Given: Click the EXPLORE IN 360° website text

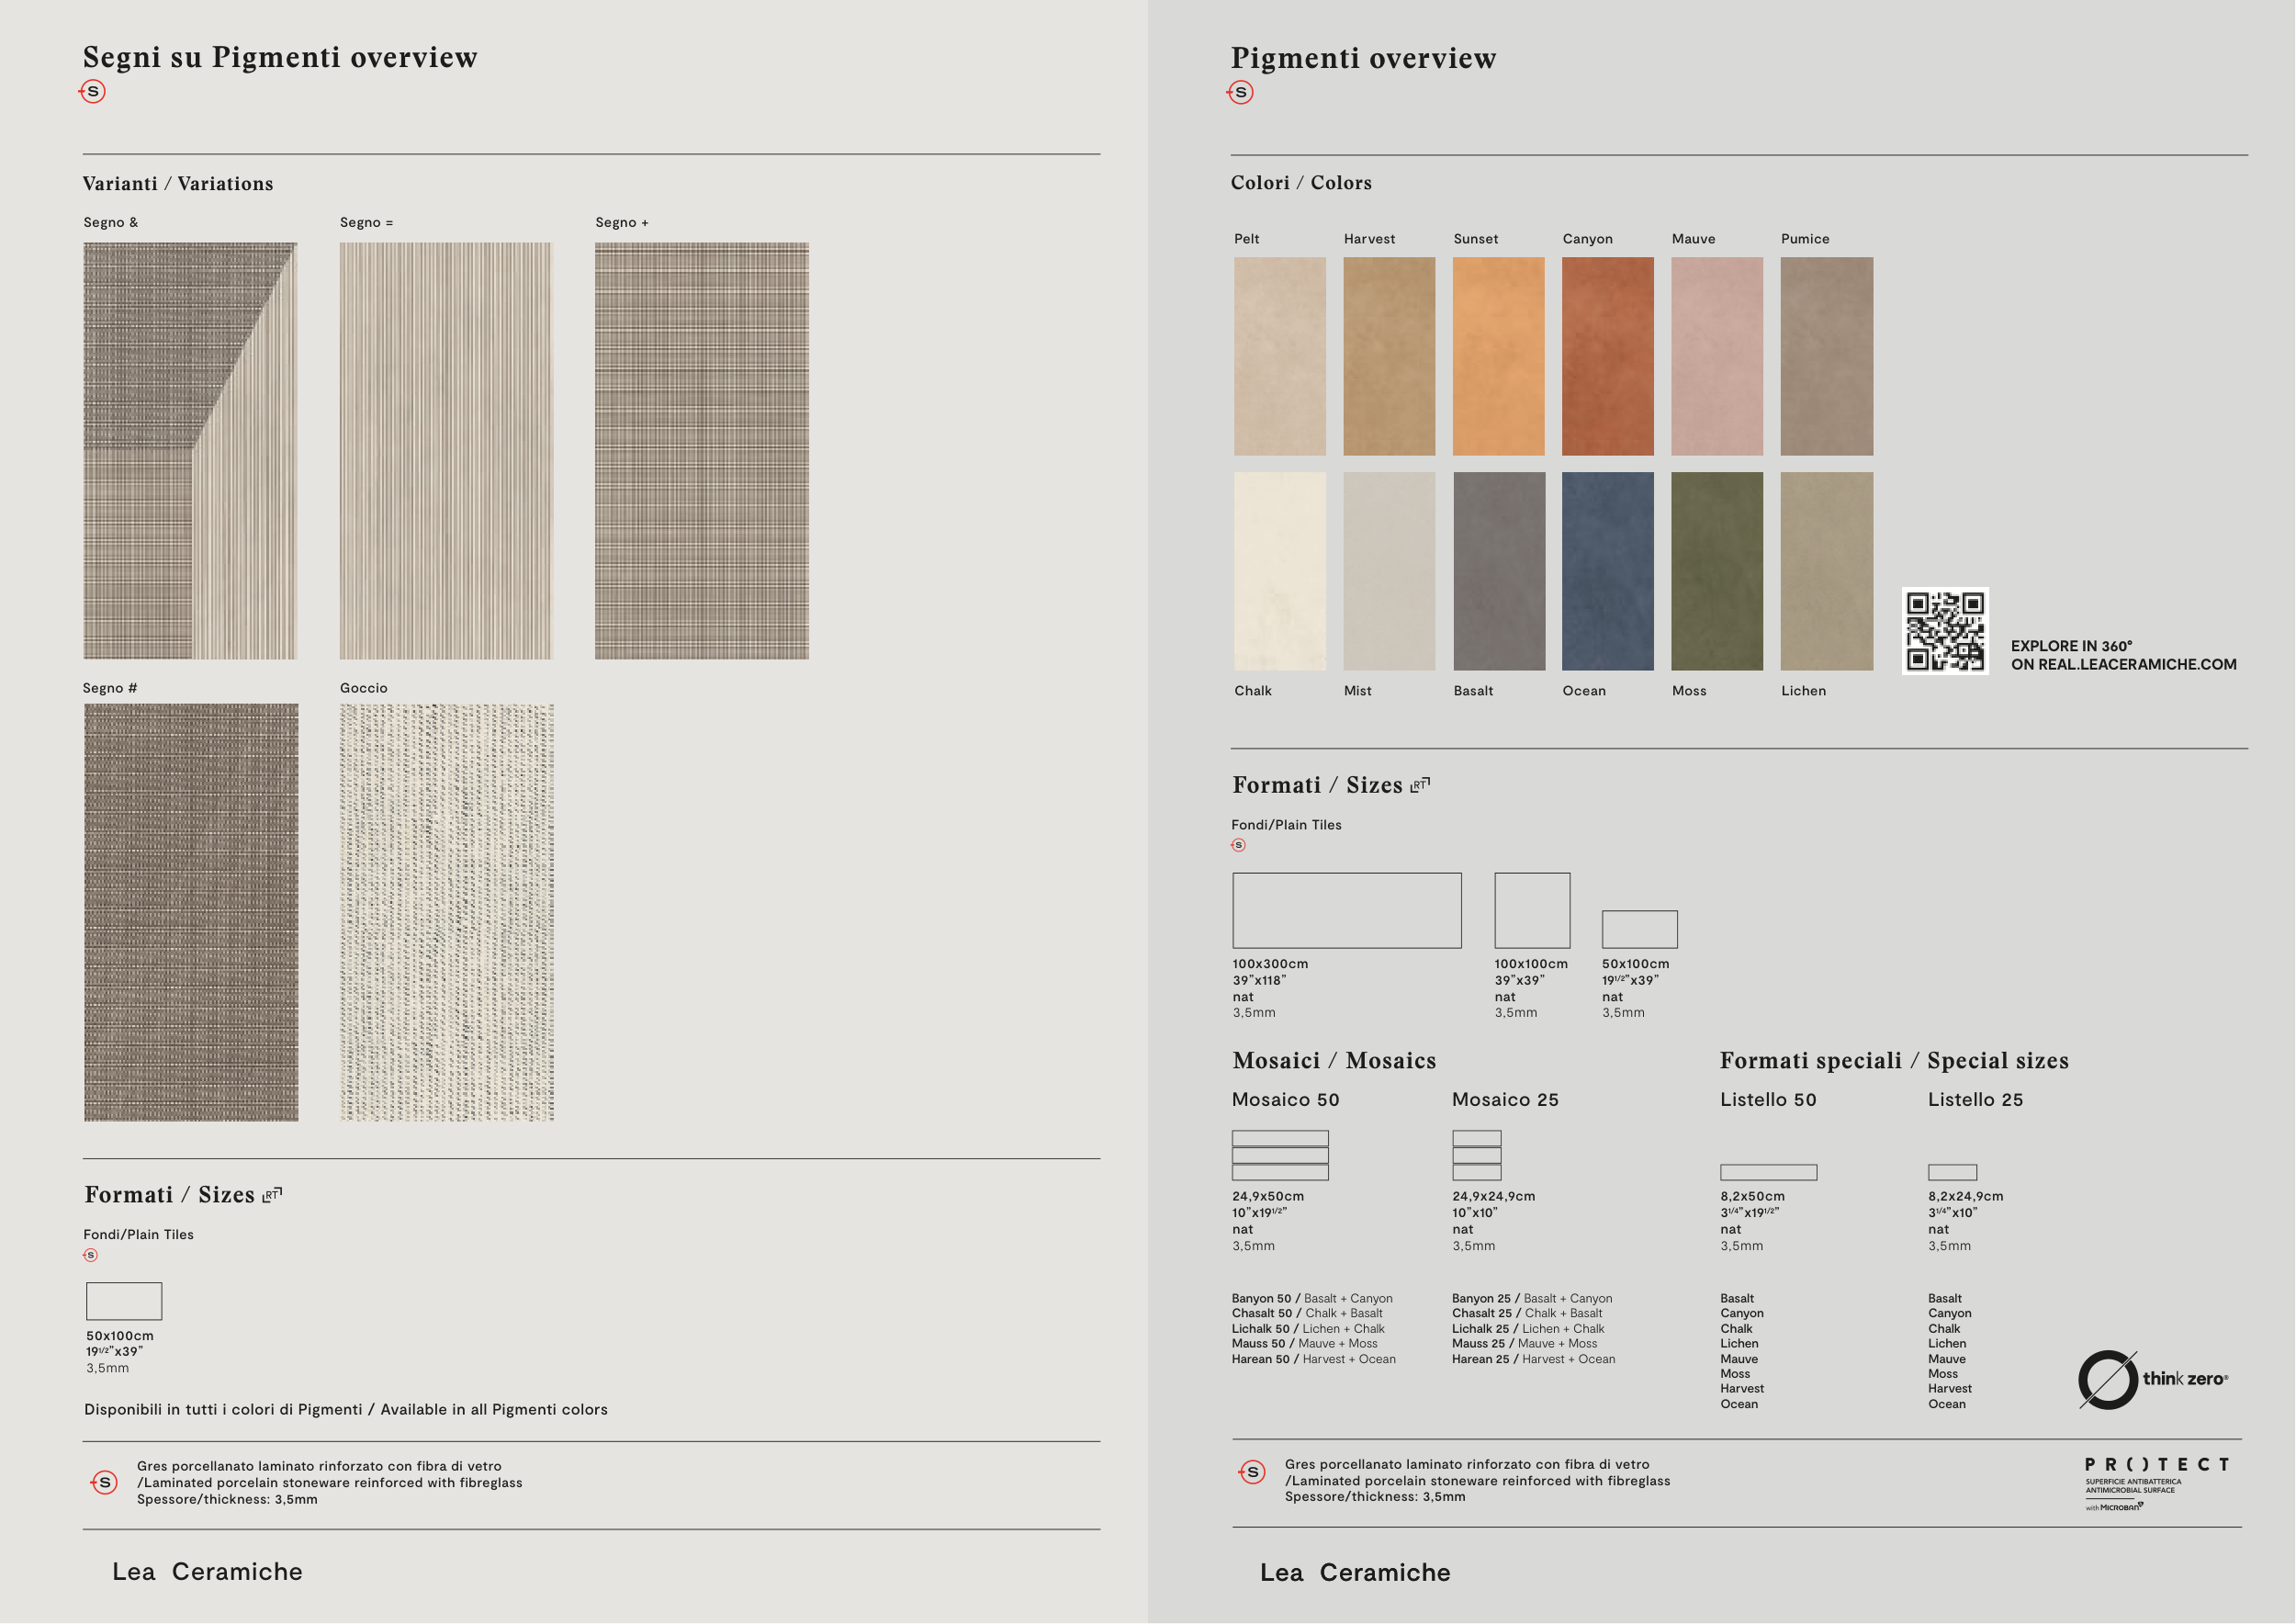Looking at the screenshot, I should (2123, 655).
